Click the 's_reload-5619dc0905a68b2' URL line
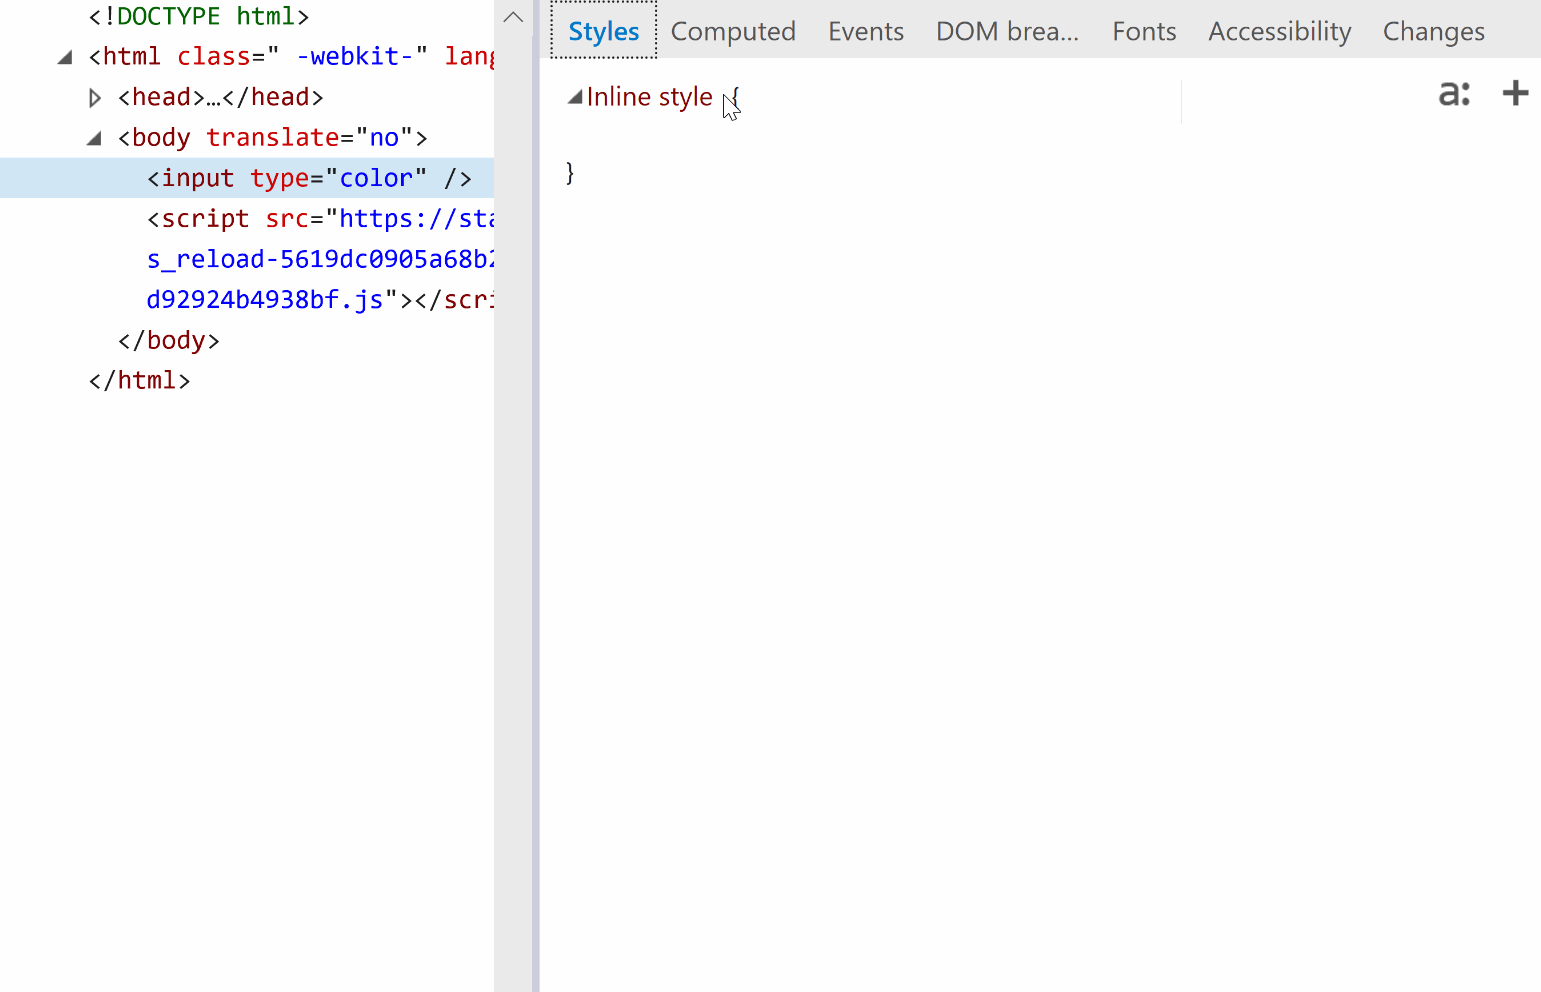This screenshot has height=992, width=1541. 320,260
